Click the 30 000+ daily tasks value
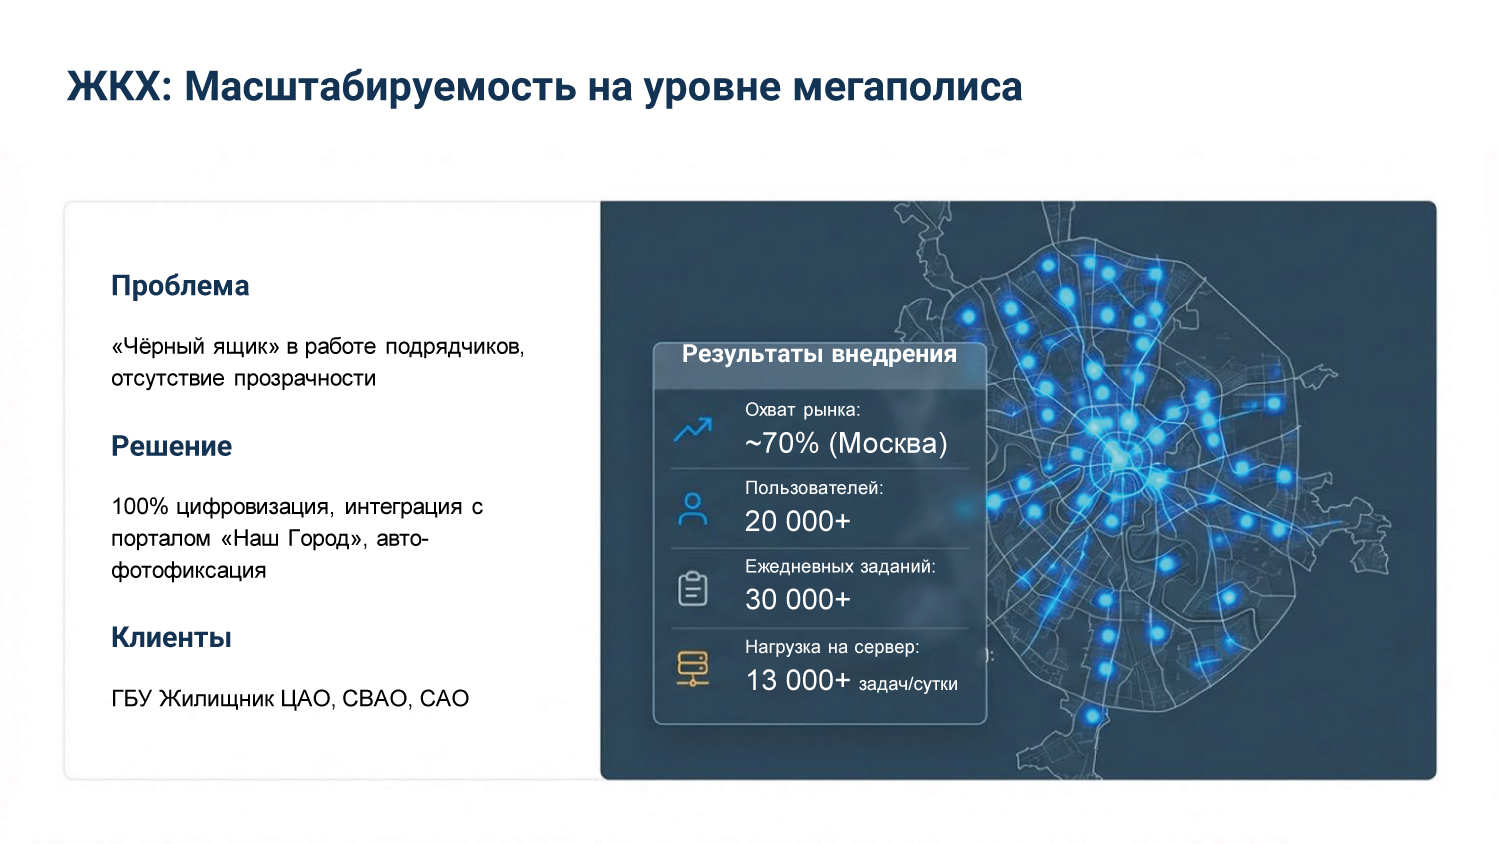Image resolution: width=1501 pixels, height=844 pixels. click(797, 600)
